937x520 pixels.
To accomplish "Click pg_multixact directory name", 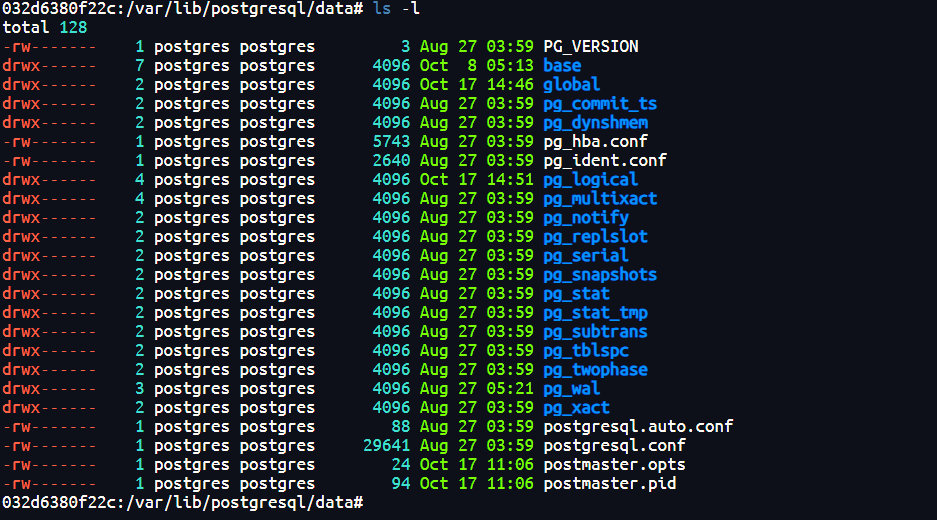I will click(600, 199).
